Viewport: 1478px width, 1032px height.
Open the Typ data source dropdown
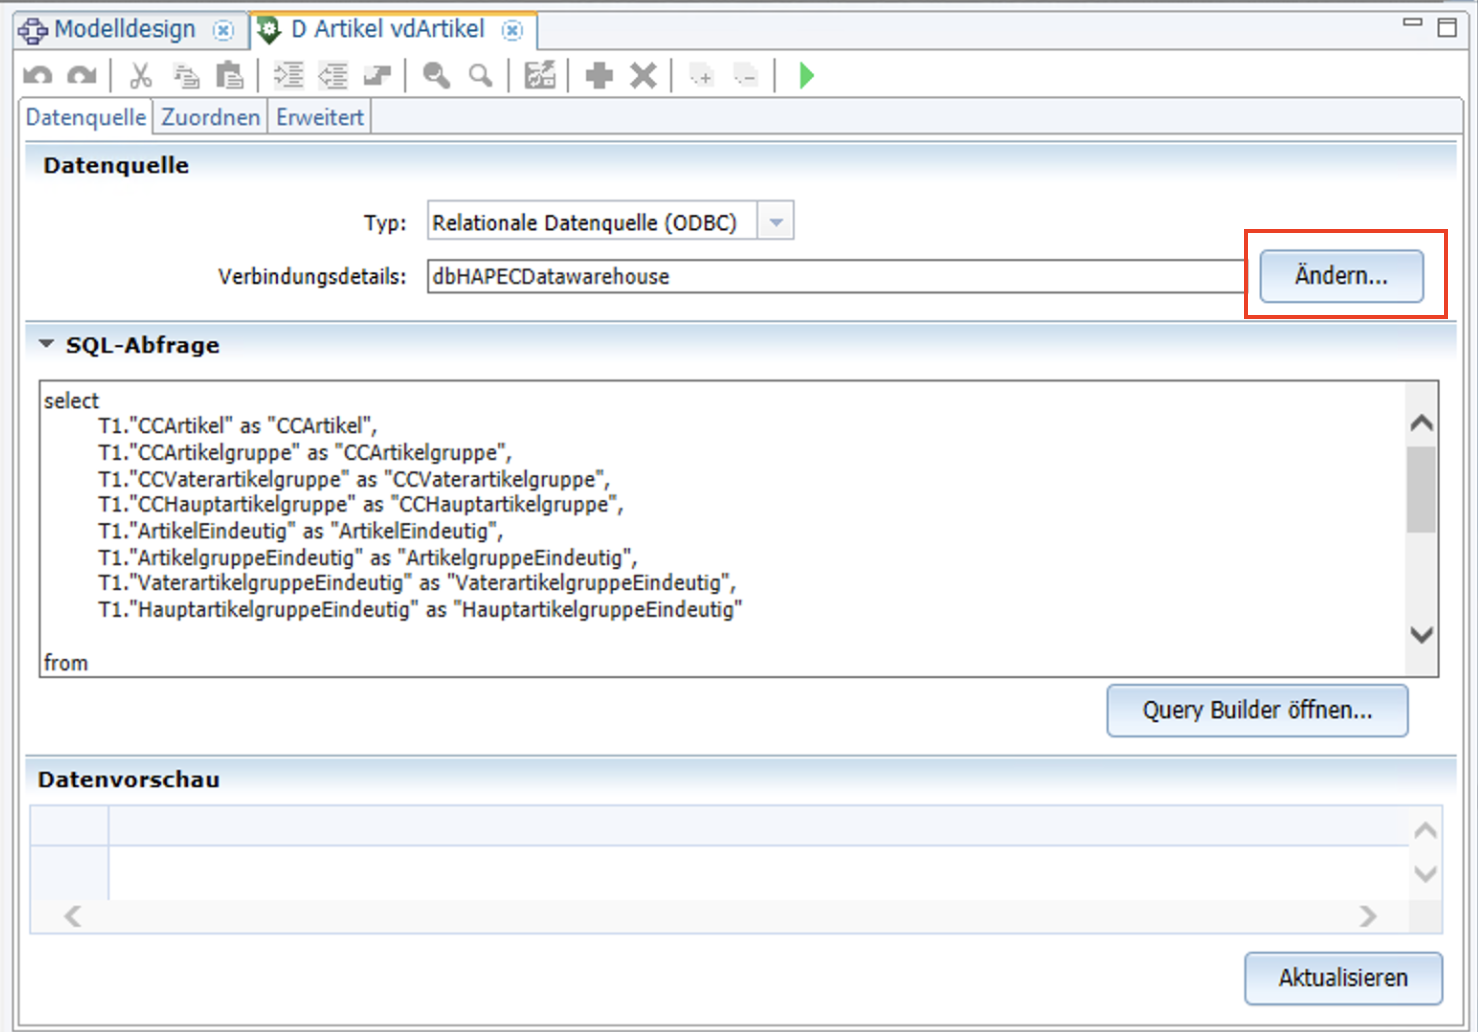click(776, 222)
